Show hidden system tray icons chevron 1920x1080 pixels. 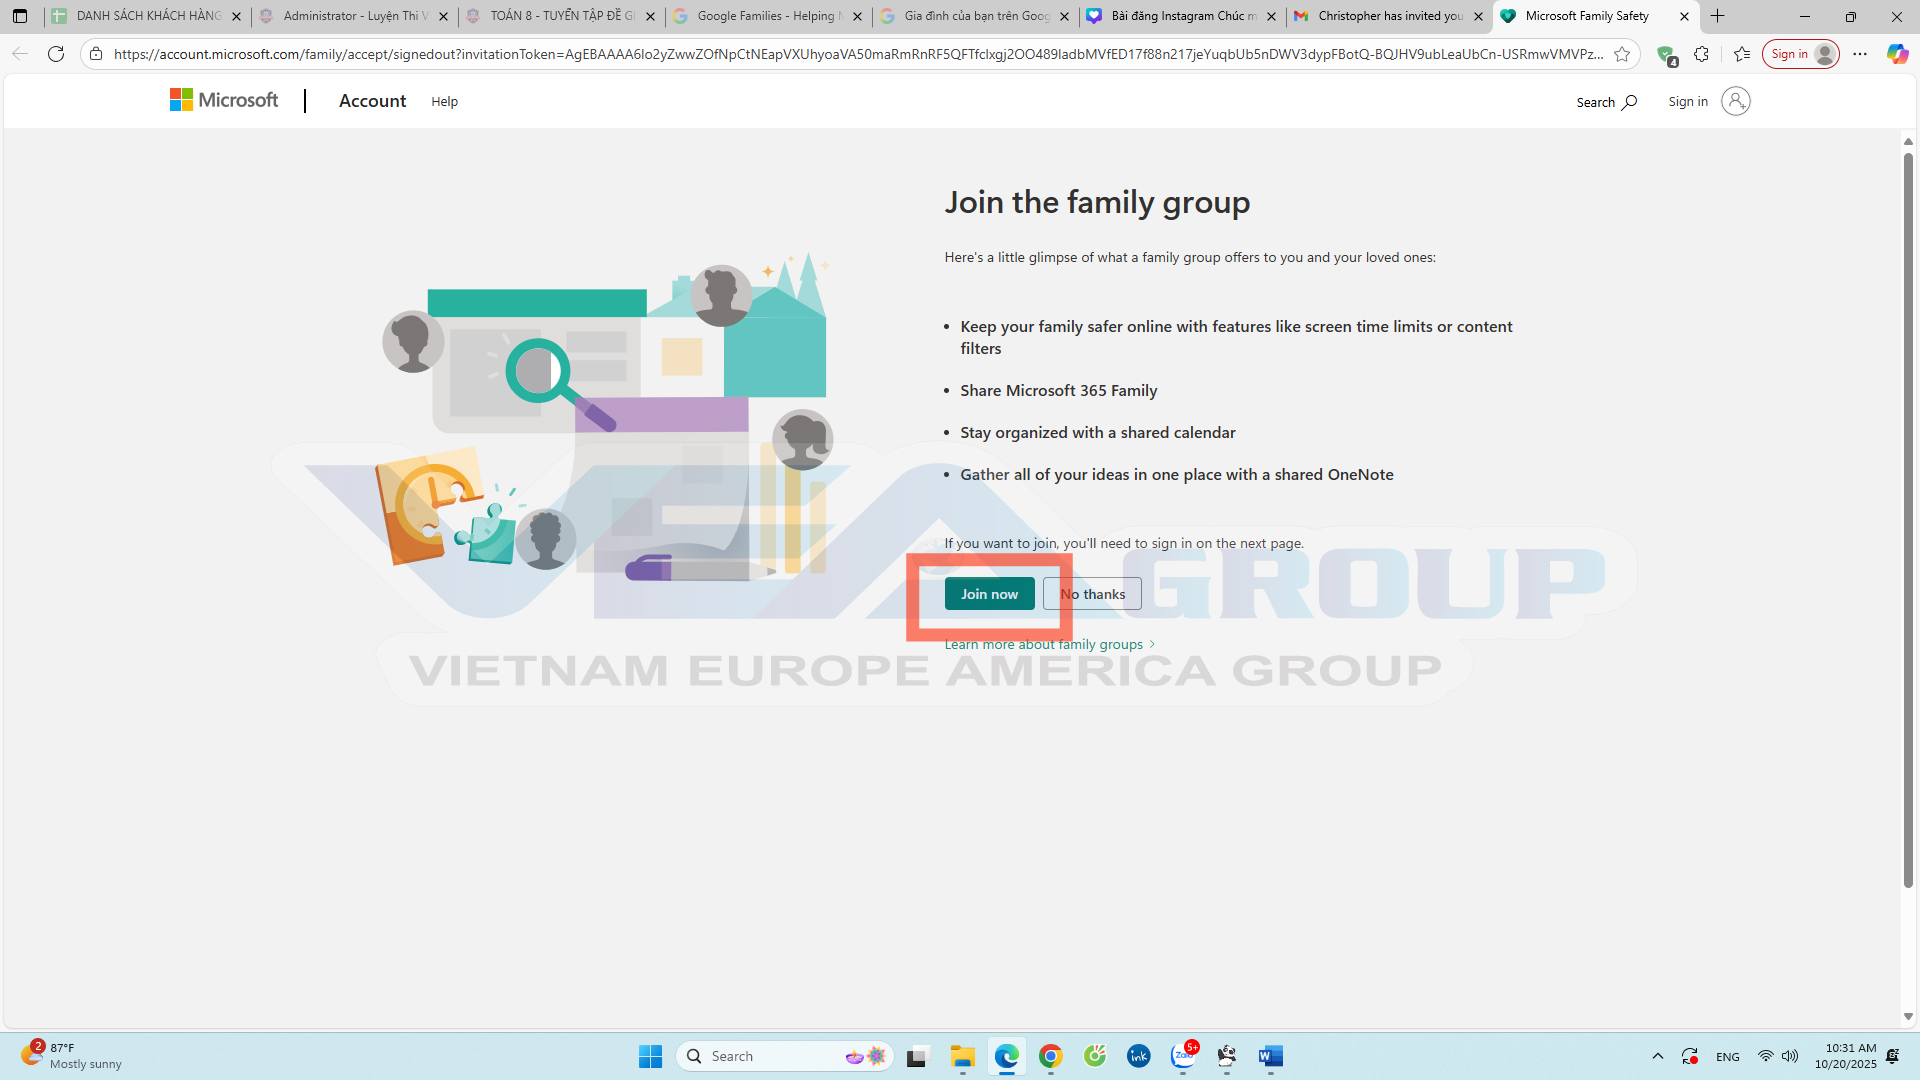(1657, 1056)
